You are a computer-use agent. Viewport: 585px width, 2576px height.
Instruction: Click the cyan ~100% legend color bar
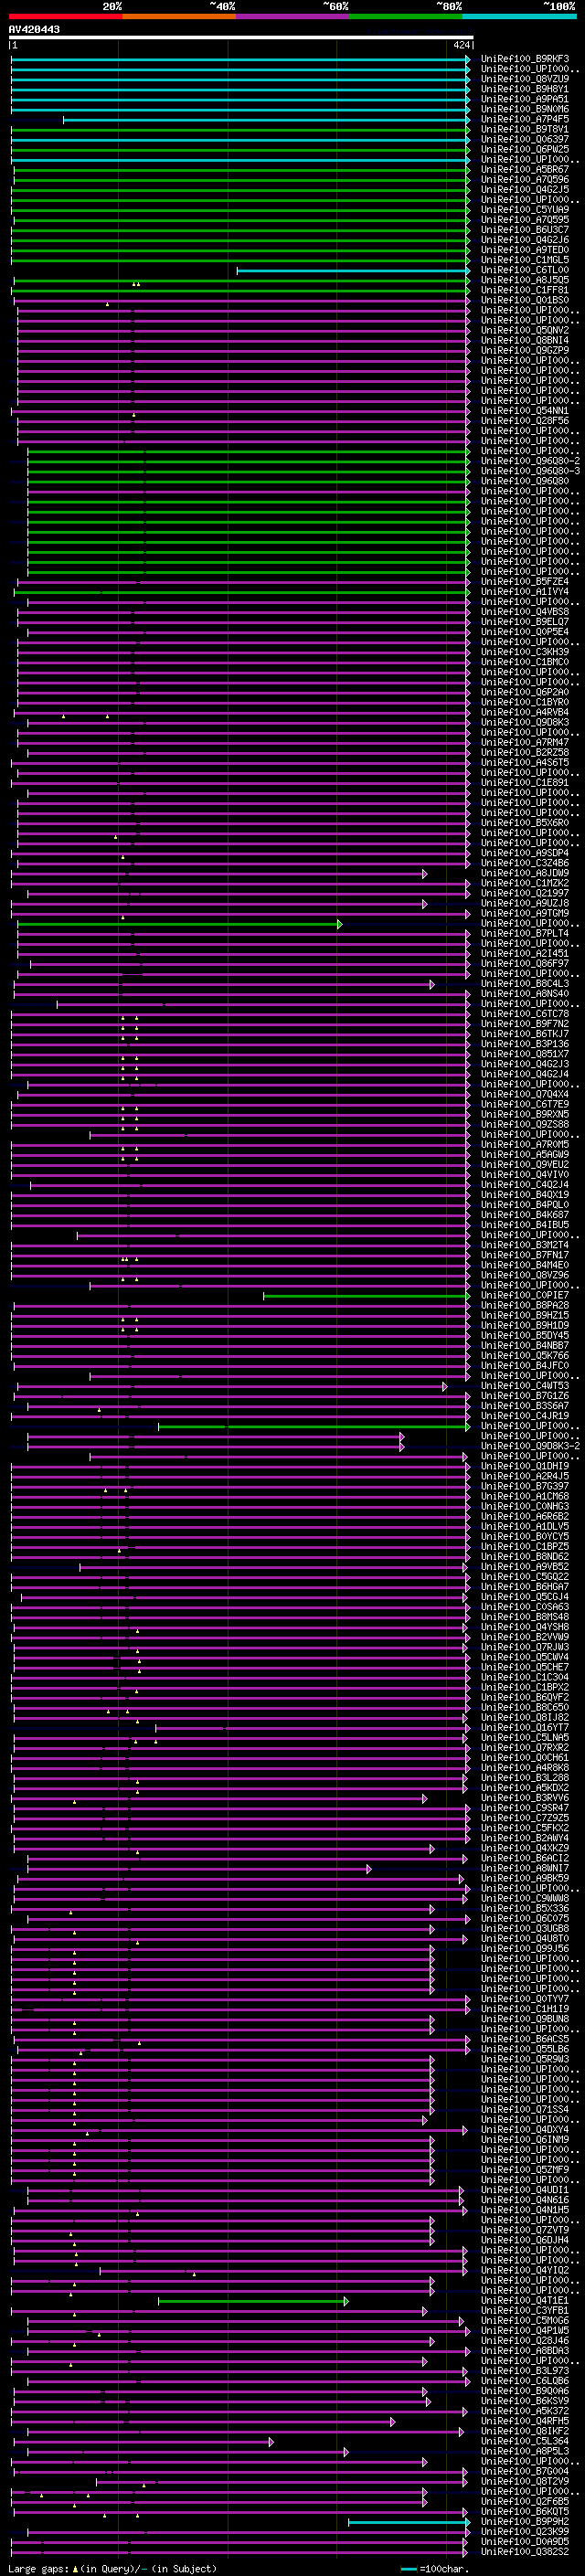click(519, 16)
